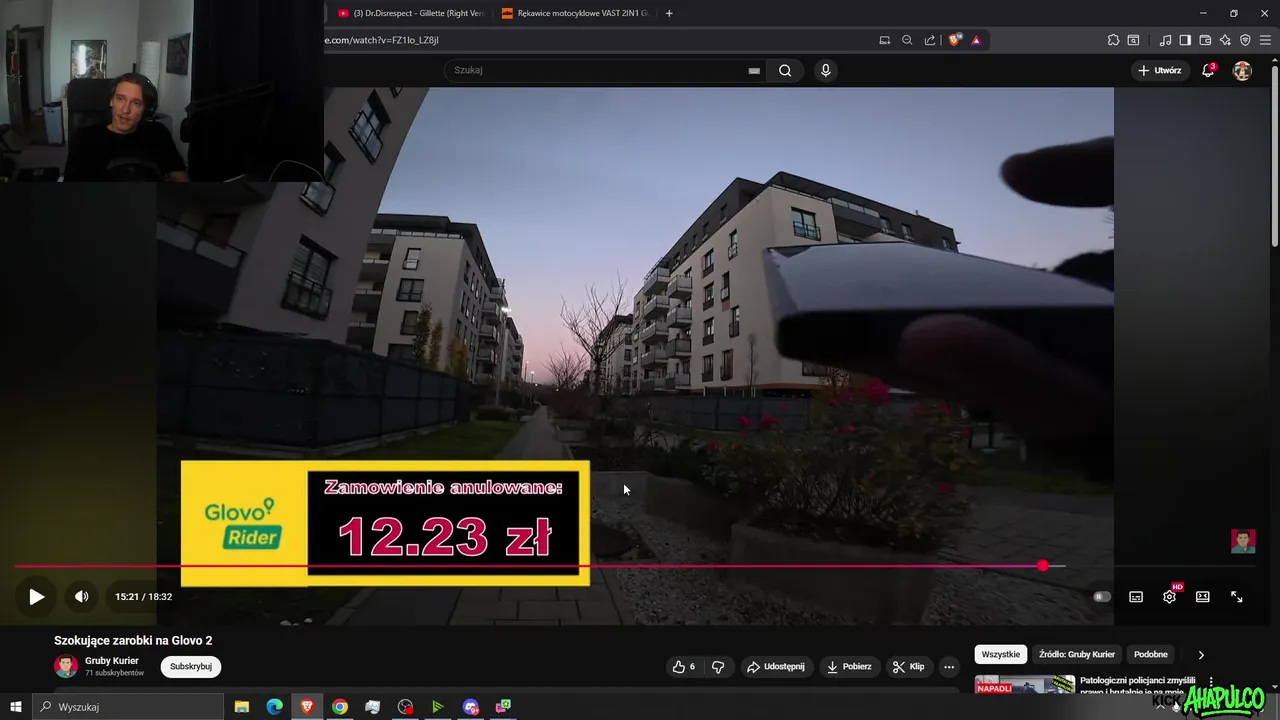Open Google Chrome from the taskbar
The width and height of the screenshot is (1280, 720).
[x=340, y=707]
